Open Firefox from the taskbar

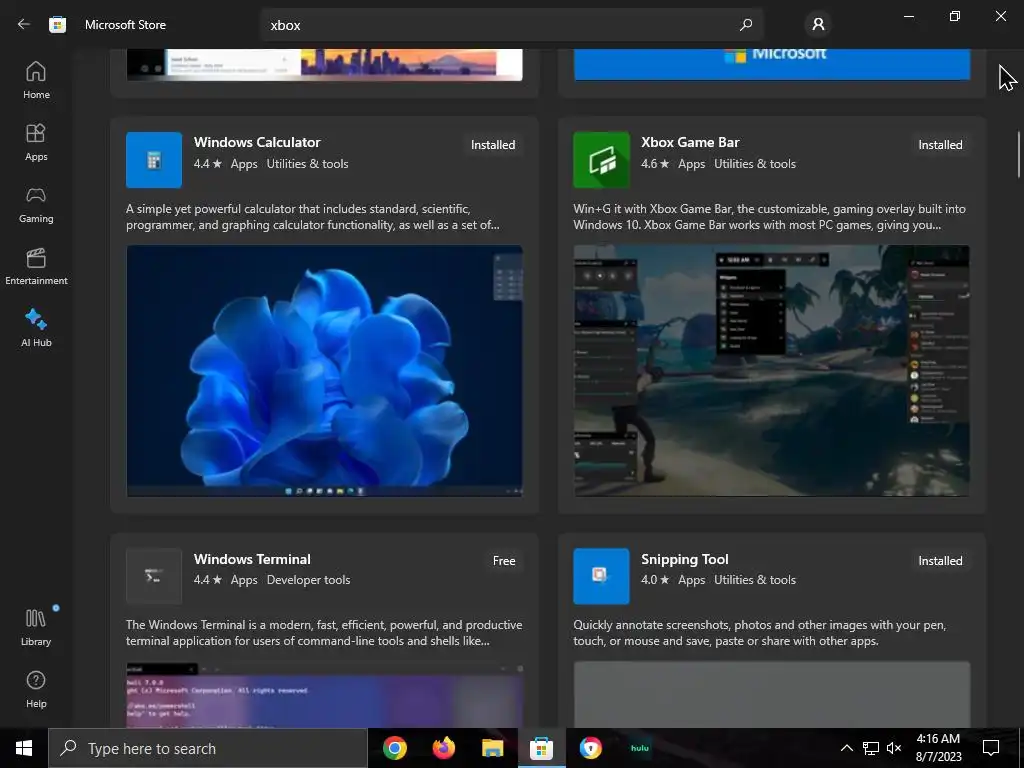(x=444, y=748)
